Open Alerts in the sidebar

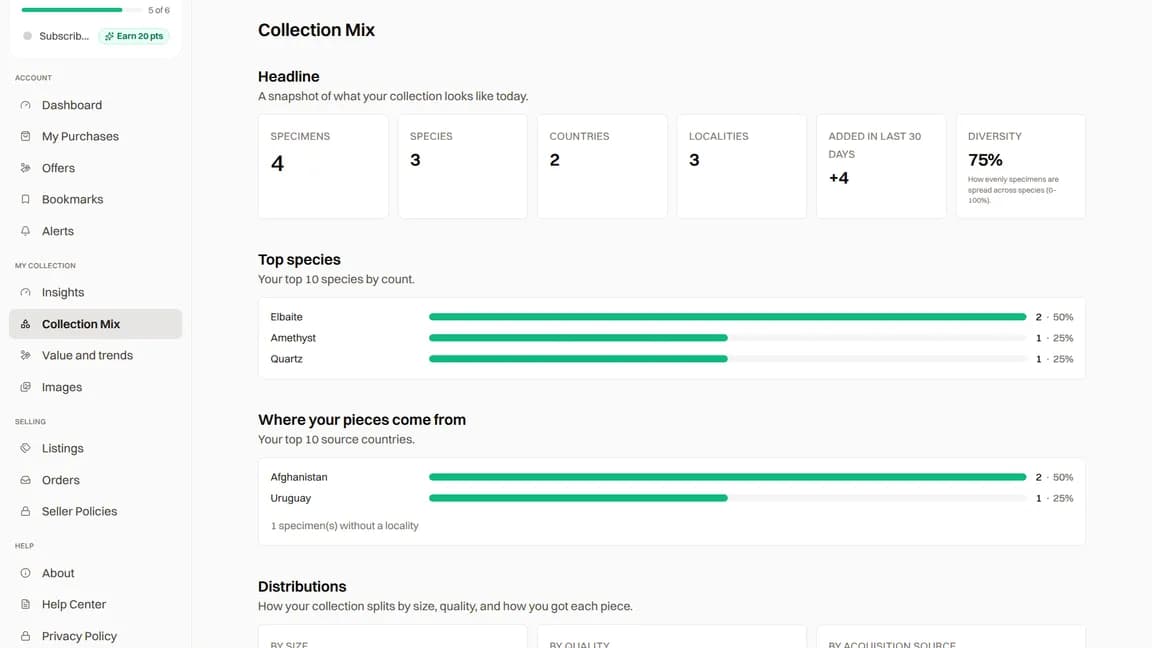tap(96, 231)
